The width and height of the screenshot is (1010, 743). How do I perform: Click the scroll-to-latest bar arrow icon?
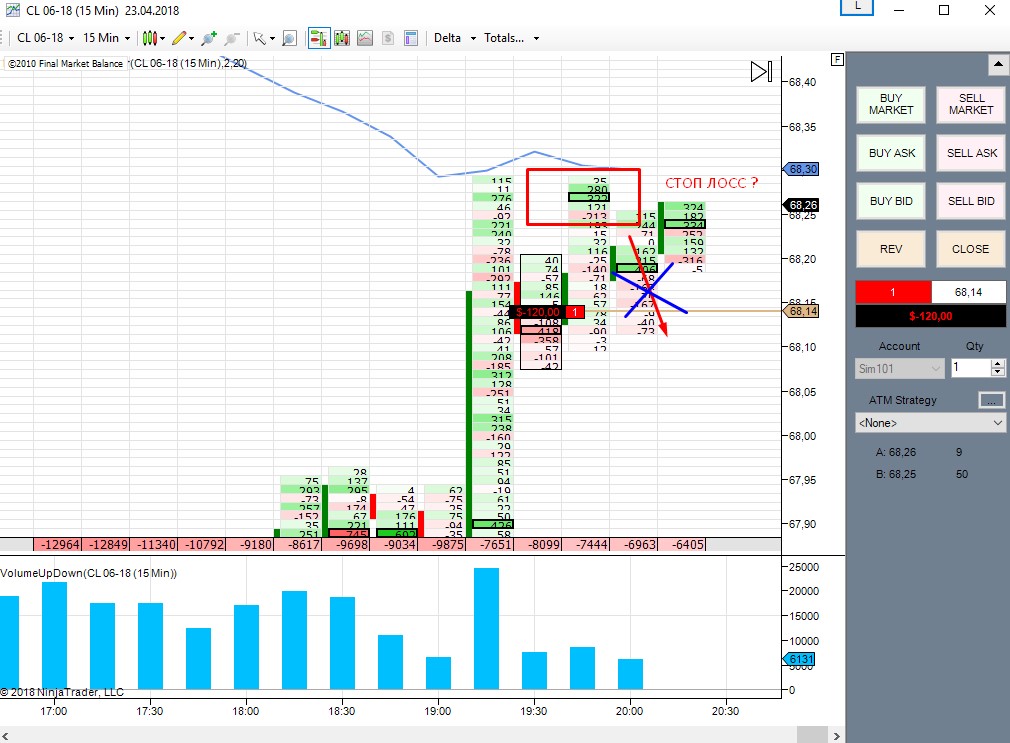(761, 72)
